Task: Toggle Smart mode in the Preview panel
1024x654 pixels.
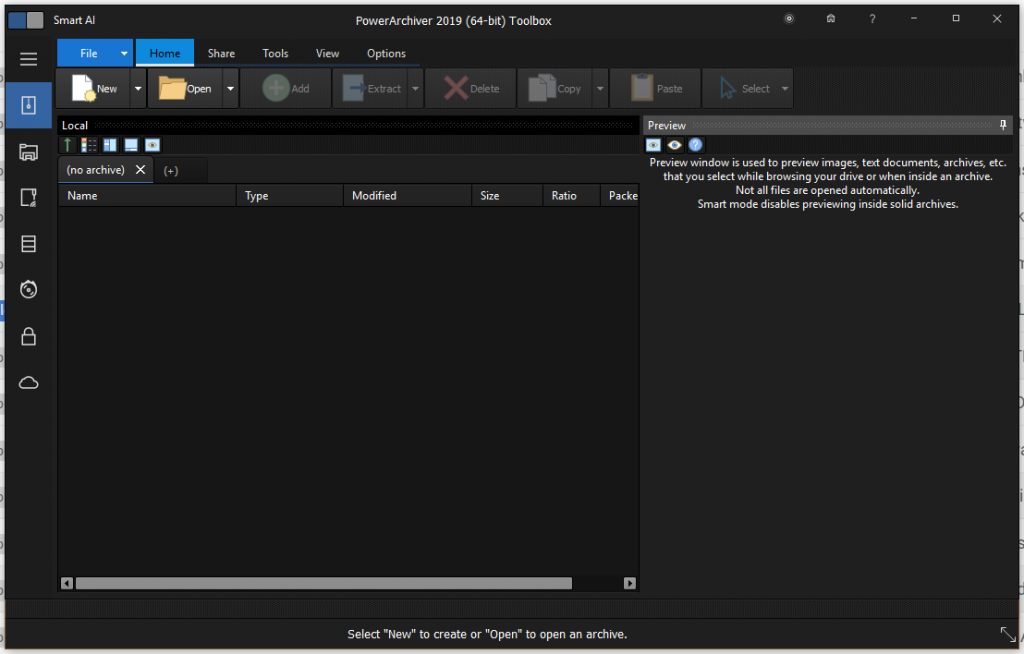Action: coord(653,145)
